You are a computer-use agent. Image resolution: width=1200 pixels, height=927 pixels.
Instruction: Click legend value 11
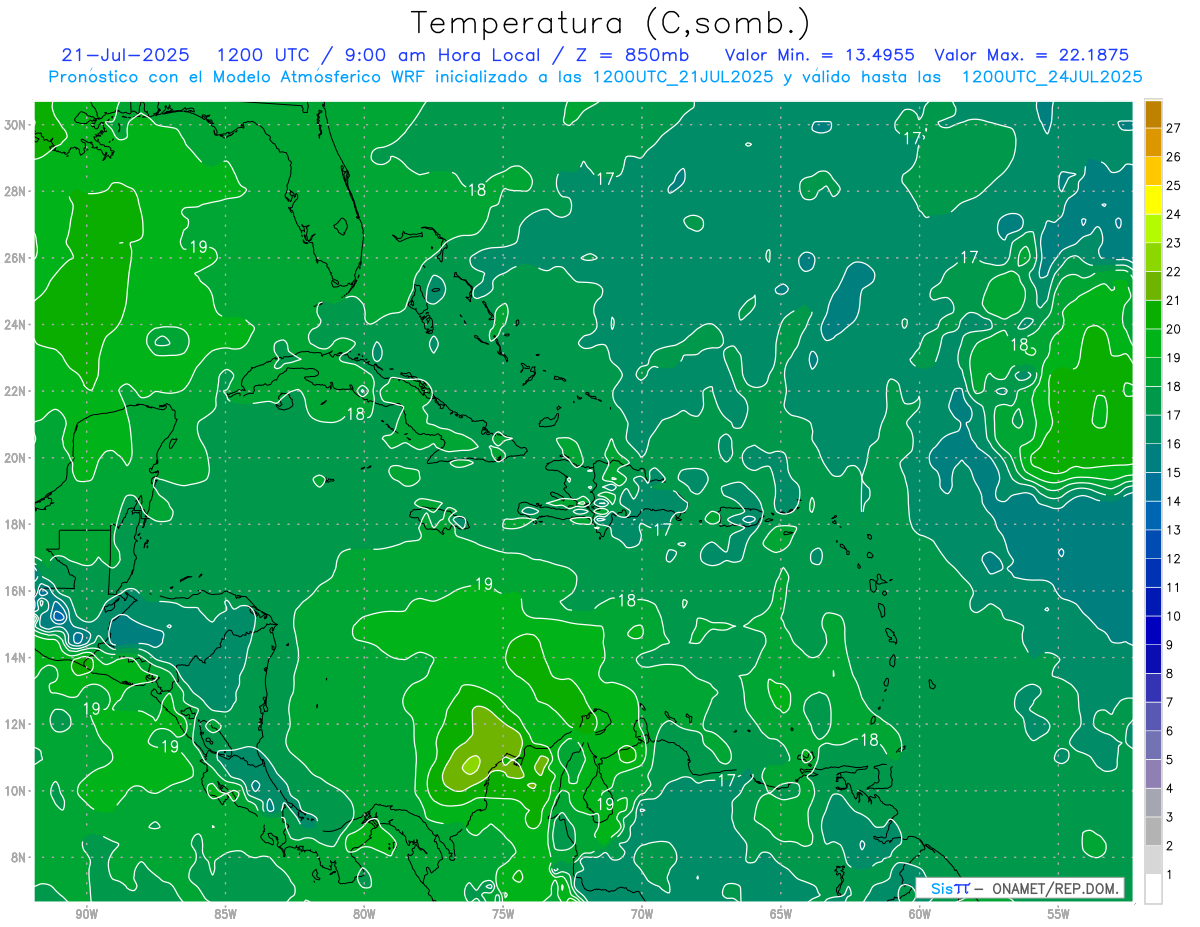[1174, 588]
